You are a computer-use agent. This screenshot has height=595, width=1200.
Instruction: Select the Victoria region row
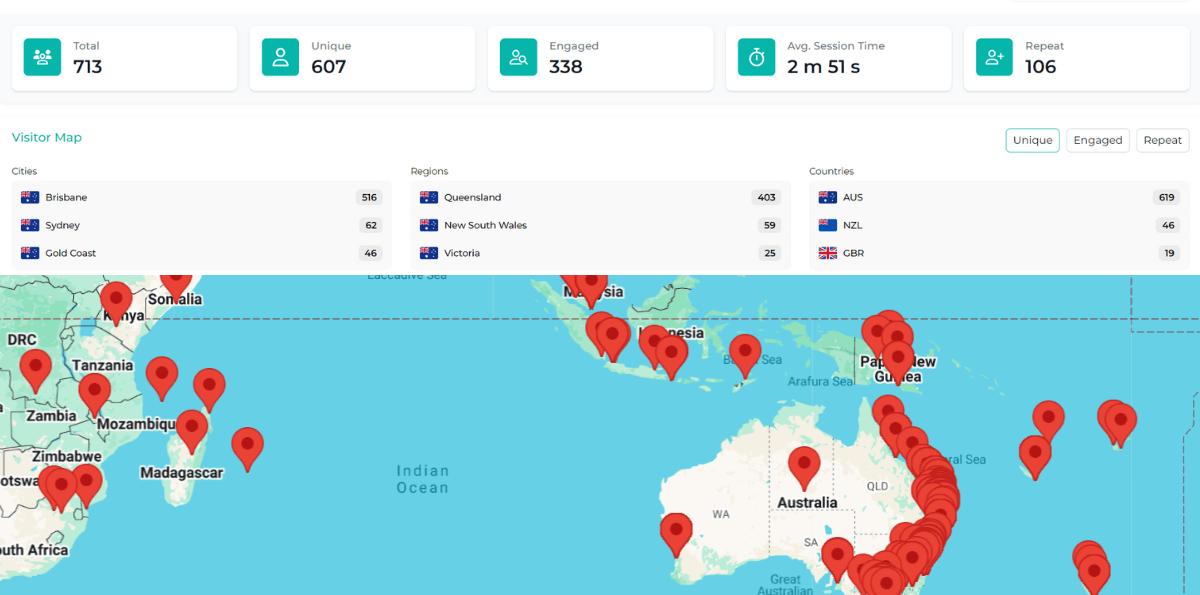coord(600,253)
